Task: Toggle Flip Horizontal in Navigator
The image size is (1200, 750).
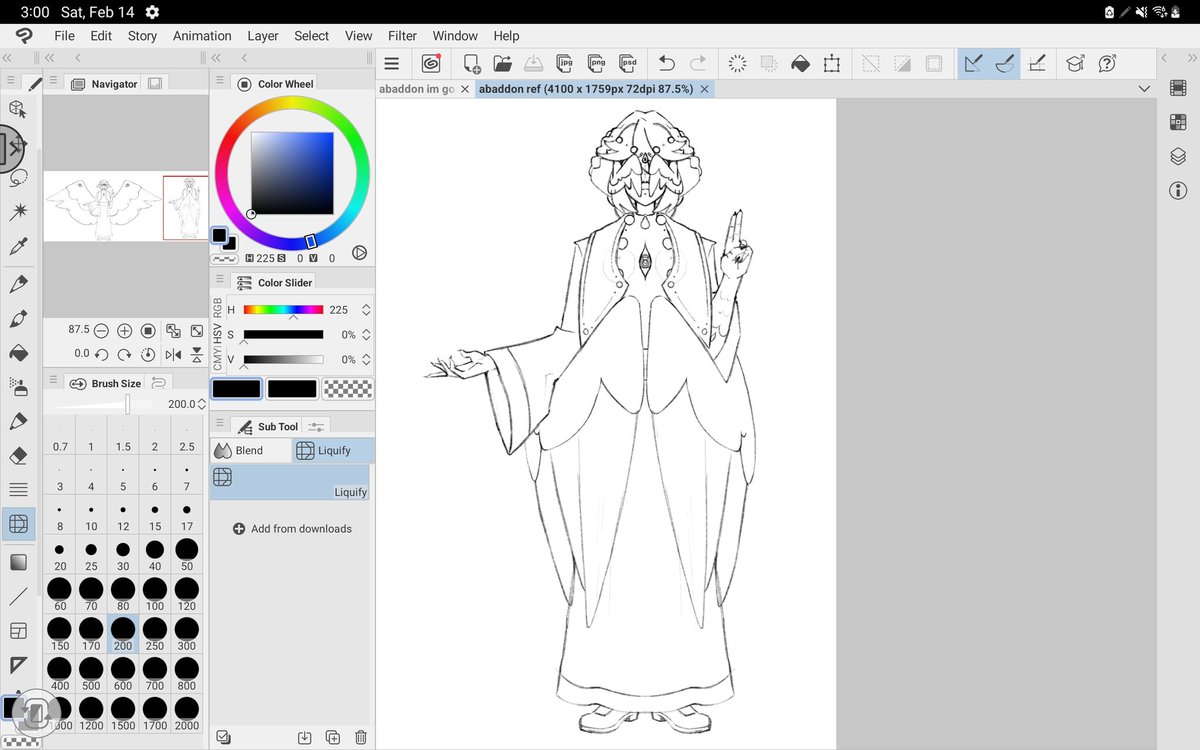Action: coord(173,354)
